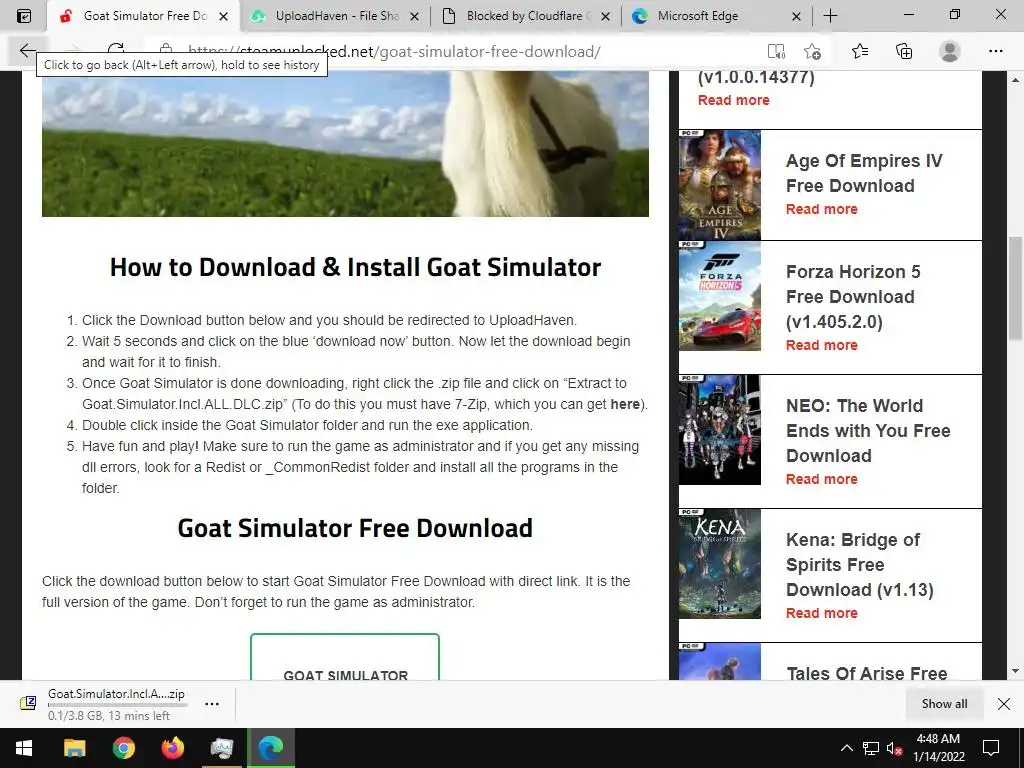Toggle read aloud / immersive reader icon

(x=776, y=51)
